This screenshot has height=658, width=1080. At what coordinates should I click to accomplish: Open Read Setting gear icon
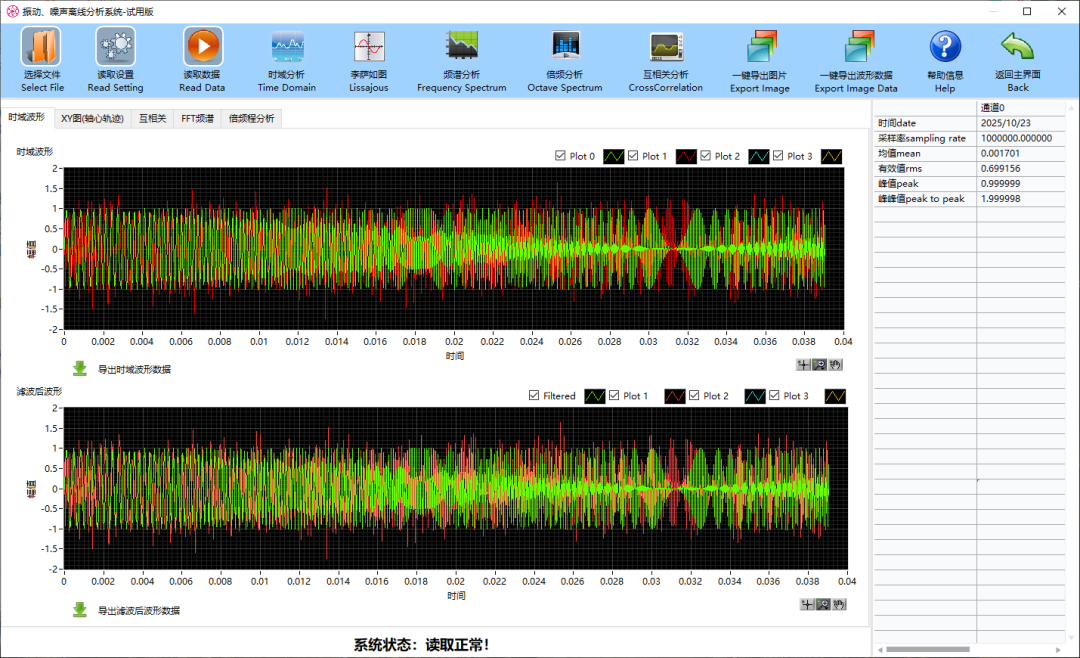click(116, 46)
